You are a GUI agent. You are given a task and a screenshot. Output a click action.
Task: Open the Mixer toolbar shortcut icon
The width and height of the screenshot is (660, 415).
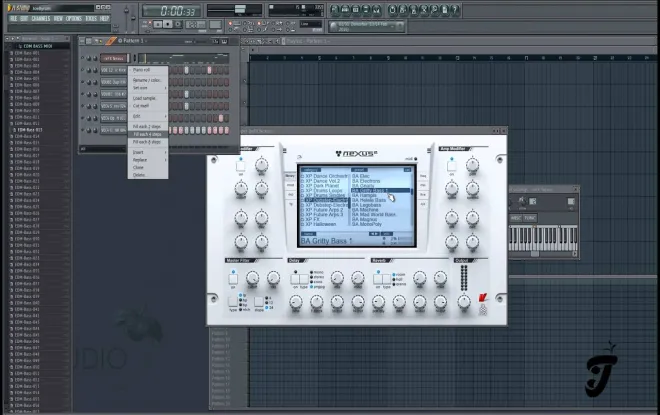coord(376,9)
